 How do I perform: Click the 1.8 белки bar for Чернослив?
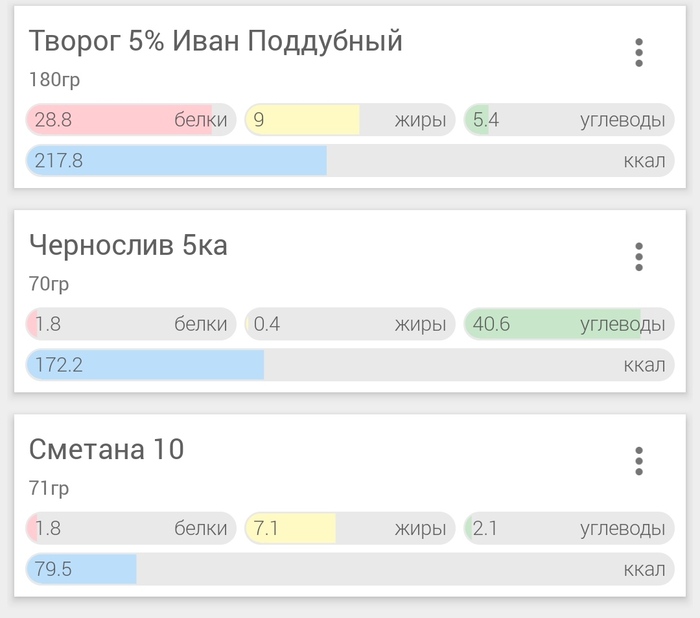tap(131, 324)
